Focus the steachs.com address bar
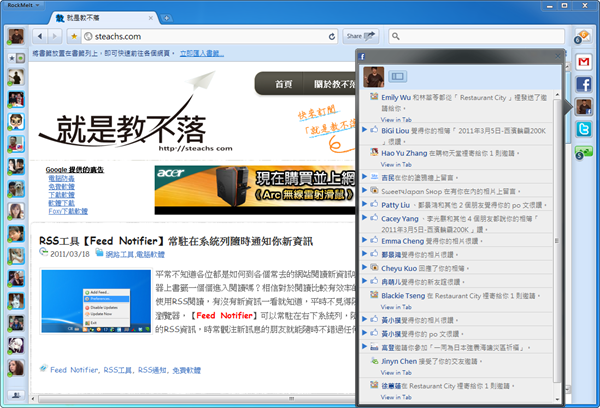Viewport: 600px width, 408px height. 209,36
